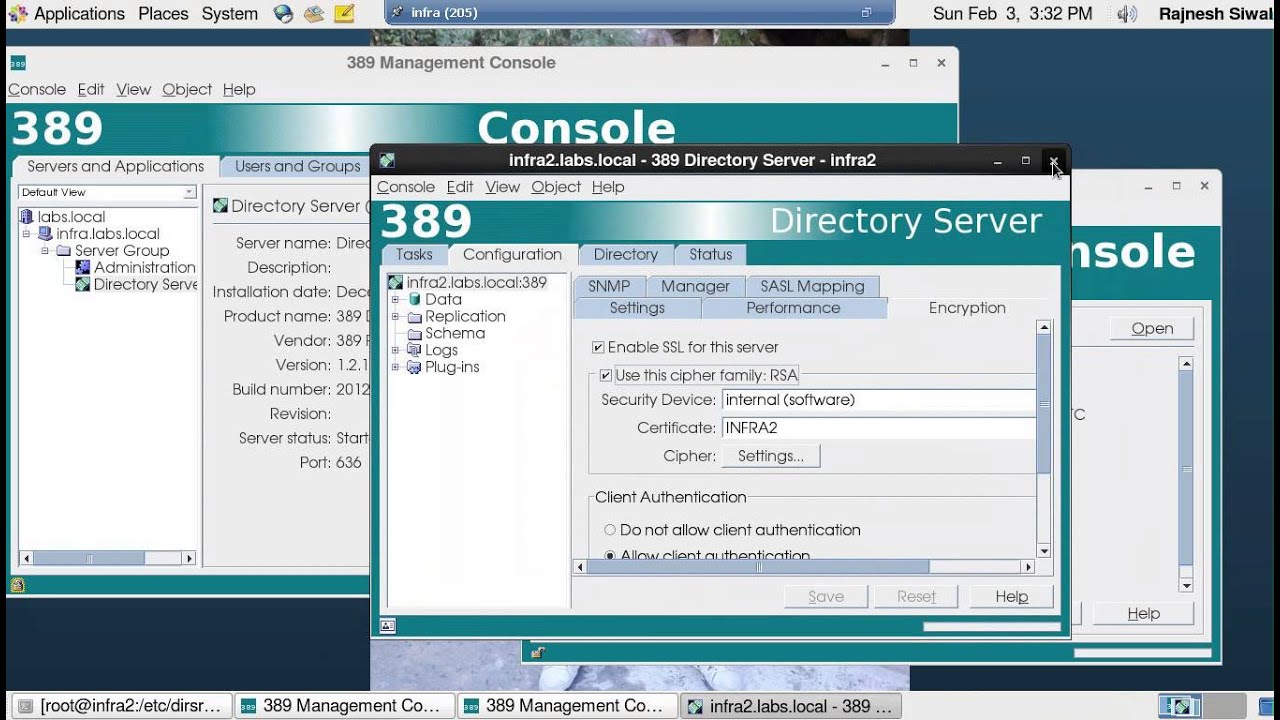Screen dimensions: 1280x720
Task: Open the Performance tab
Action: (x=793, y=308)
